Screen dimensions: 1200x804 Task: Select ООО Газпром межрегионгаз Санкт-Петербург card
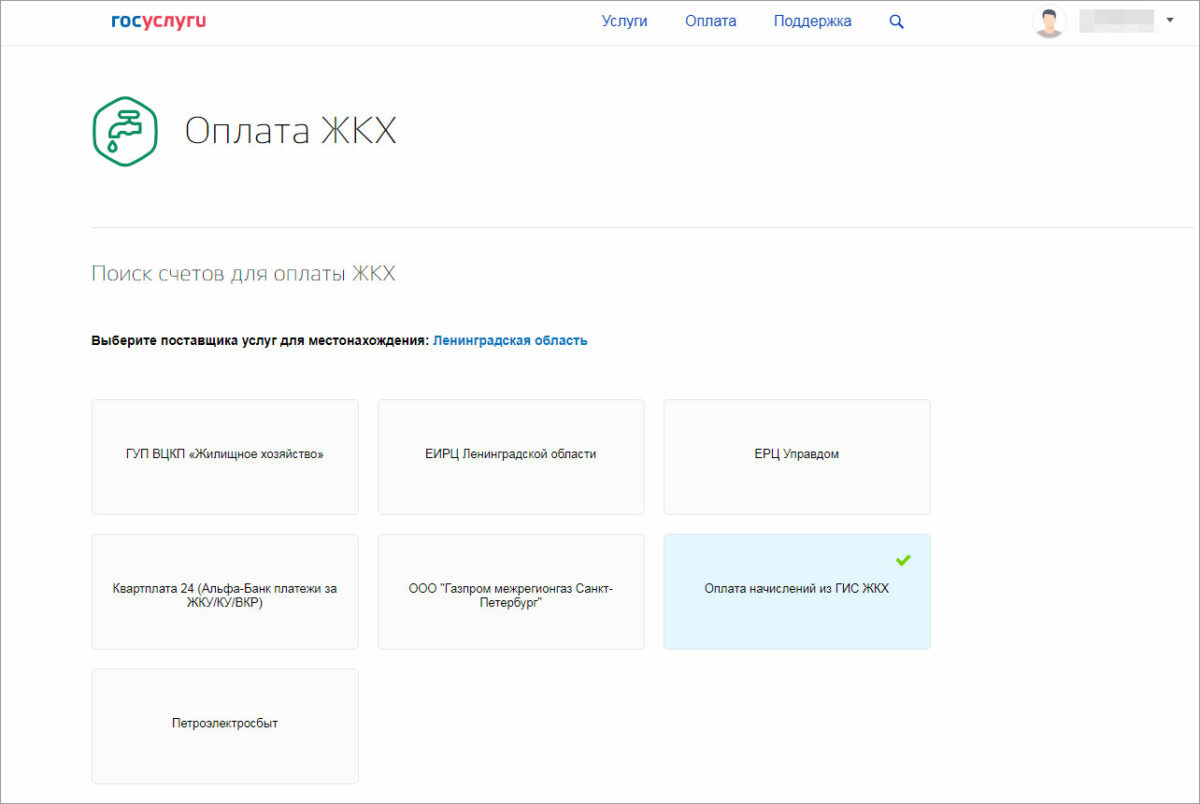click(x=511, y=592)
